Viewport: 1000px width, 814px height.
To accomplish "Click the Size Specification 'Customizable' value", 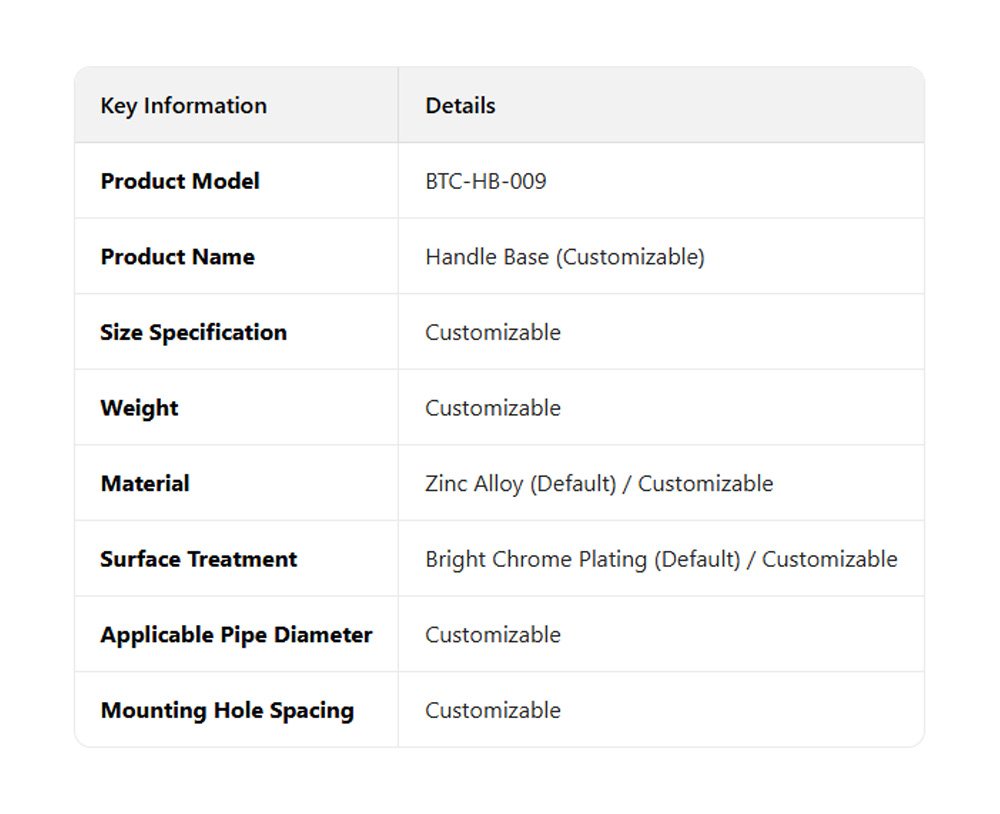I will point(492,333).
